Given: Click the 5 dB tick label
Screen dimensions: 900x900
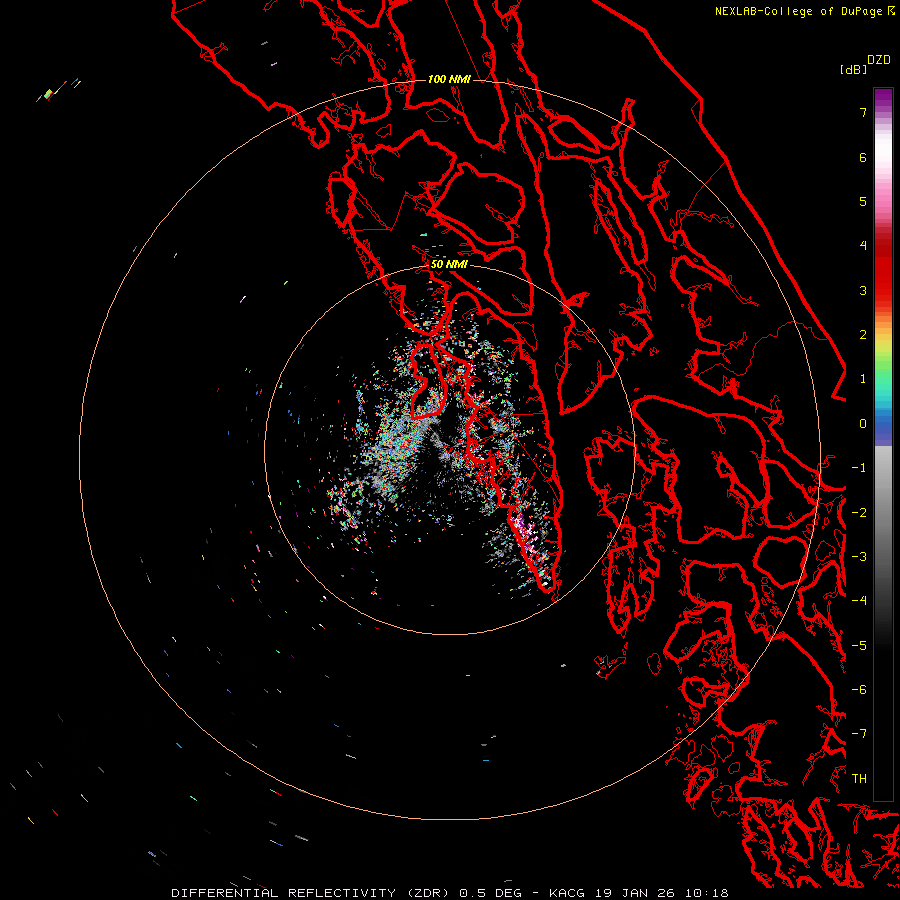Looking at the screenshot, I should [x=863, y=201].
